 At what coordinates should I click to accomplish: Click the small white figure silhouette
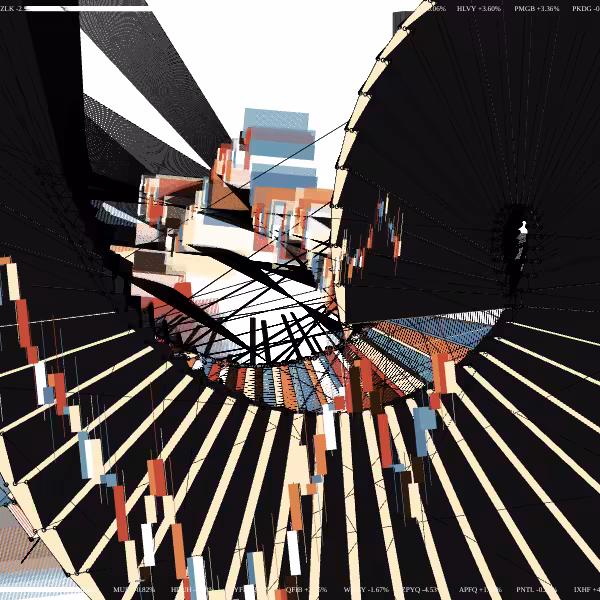pos(522,229)
